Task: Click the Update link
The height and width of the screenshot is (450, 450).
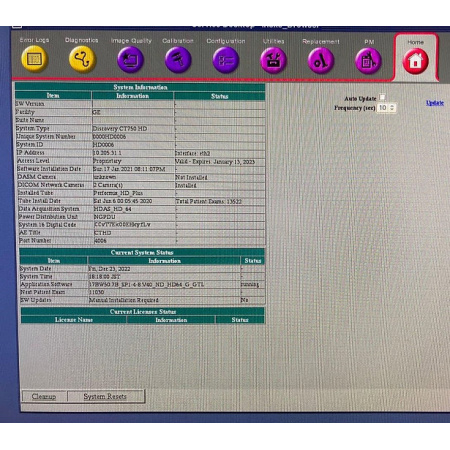Action: pyautogui.click(x=435, y=103)
